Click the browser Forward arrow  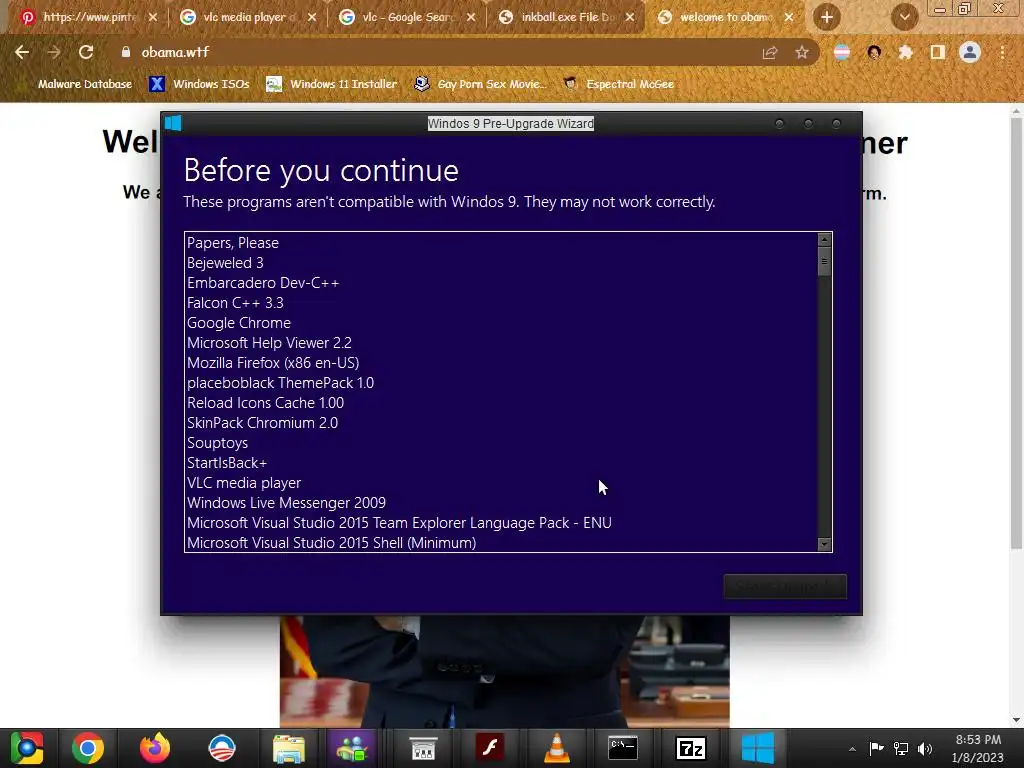[54, 52]
